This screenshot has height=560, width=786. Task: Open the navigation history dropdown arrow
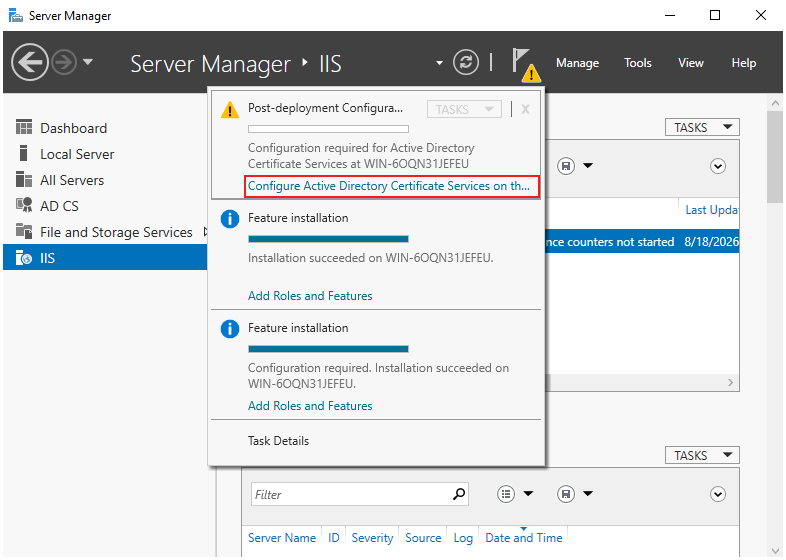point(88,62)
